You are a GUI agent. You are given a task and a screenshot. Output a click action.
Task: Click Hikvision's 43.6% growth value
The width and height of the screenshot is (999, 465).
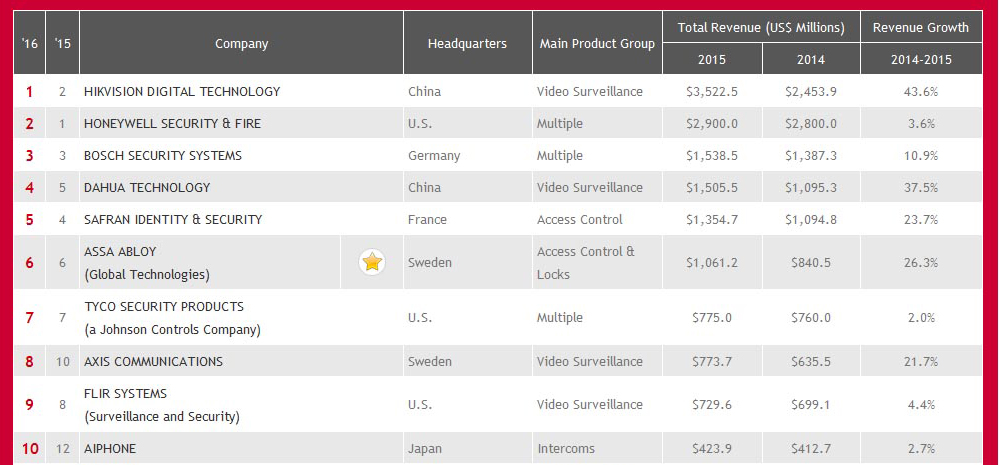coord(921,92)
